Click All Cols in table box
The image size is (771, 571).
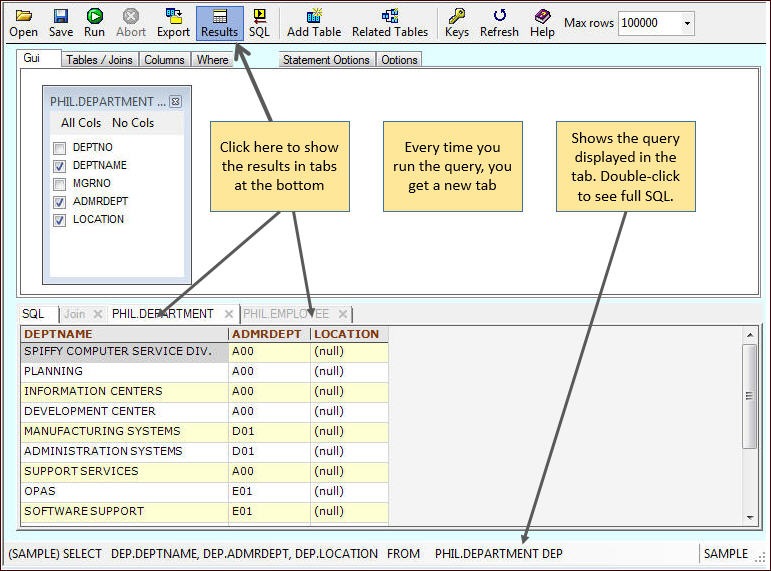(x=81, y=123)
